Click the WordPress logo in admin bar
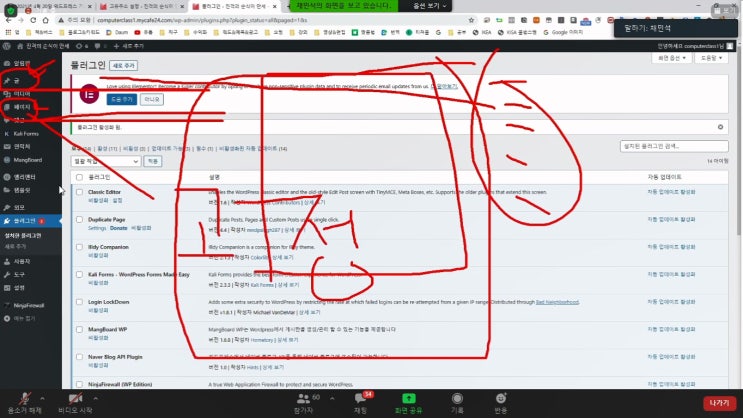Screen dimensions: 743x418 (x=7, y=46)
